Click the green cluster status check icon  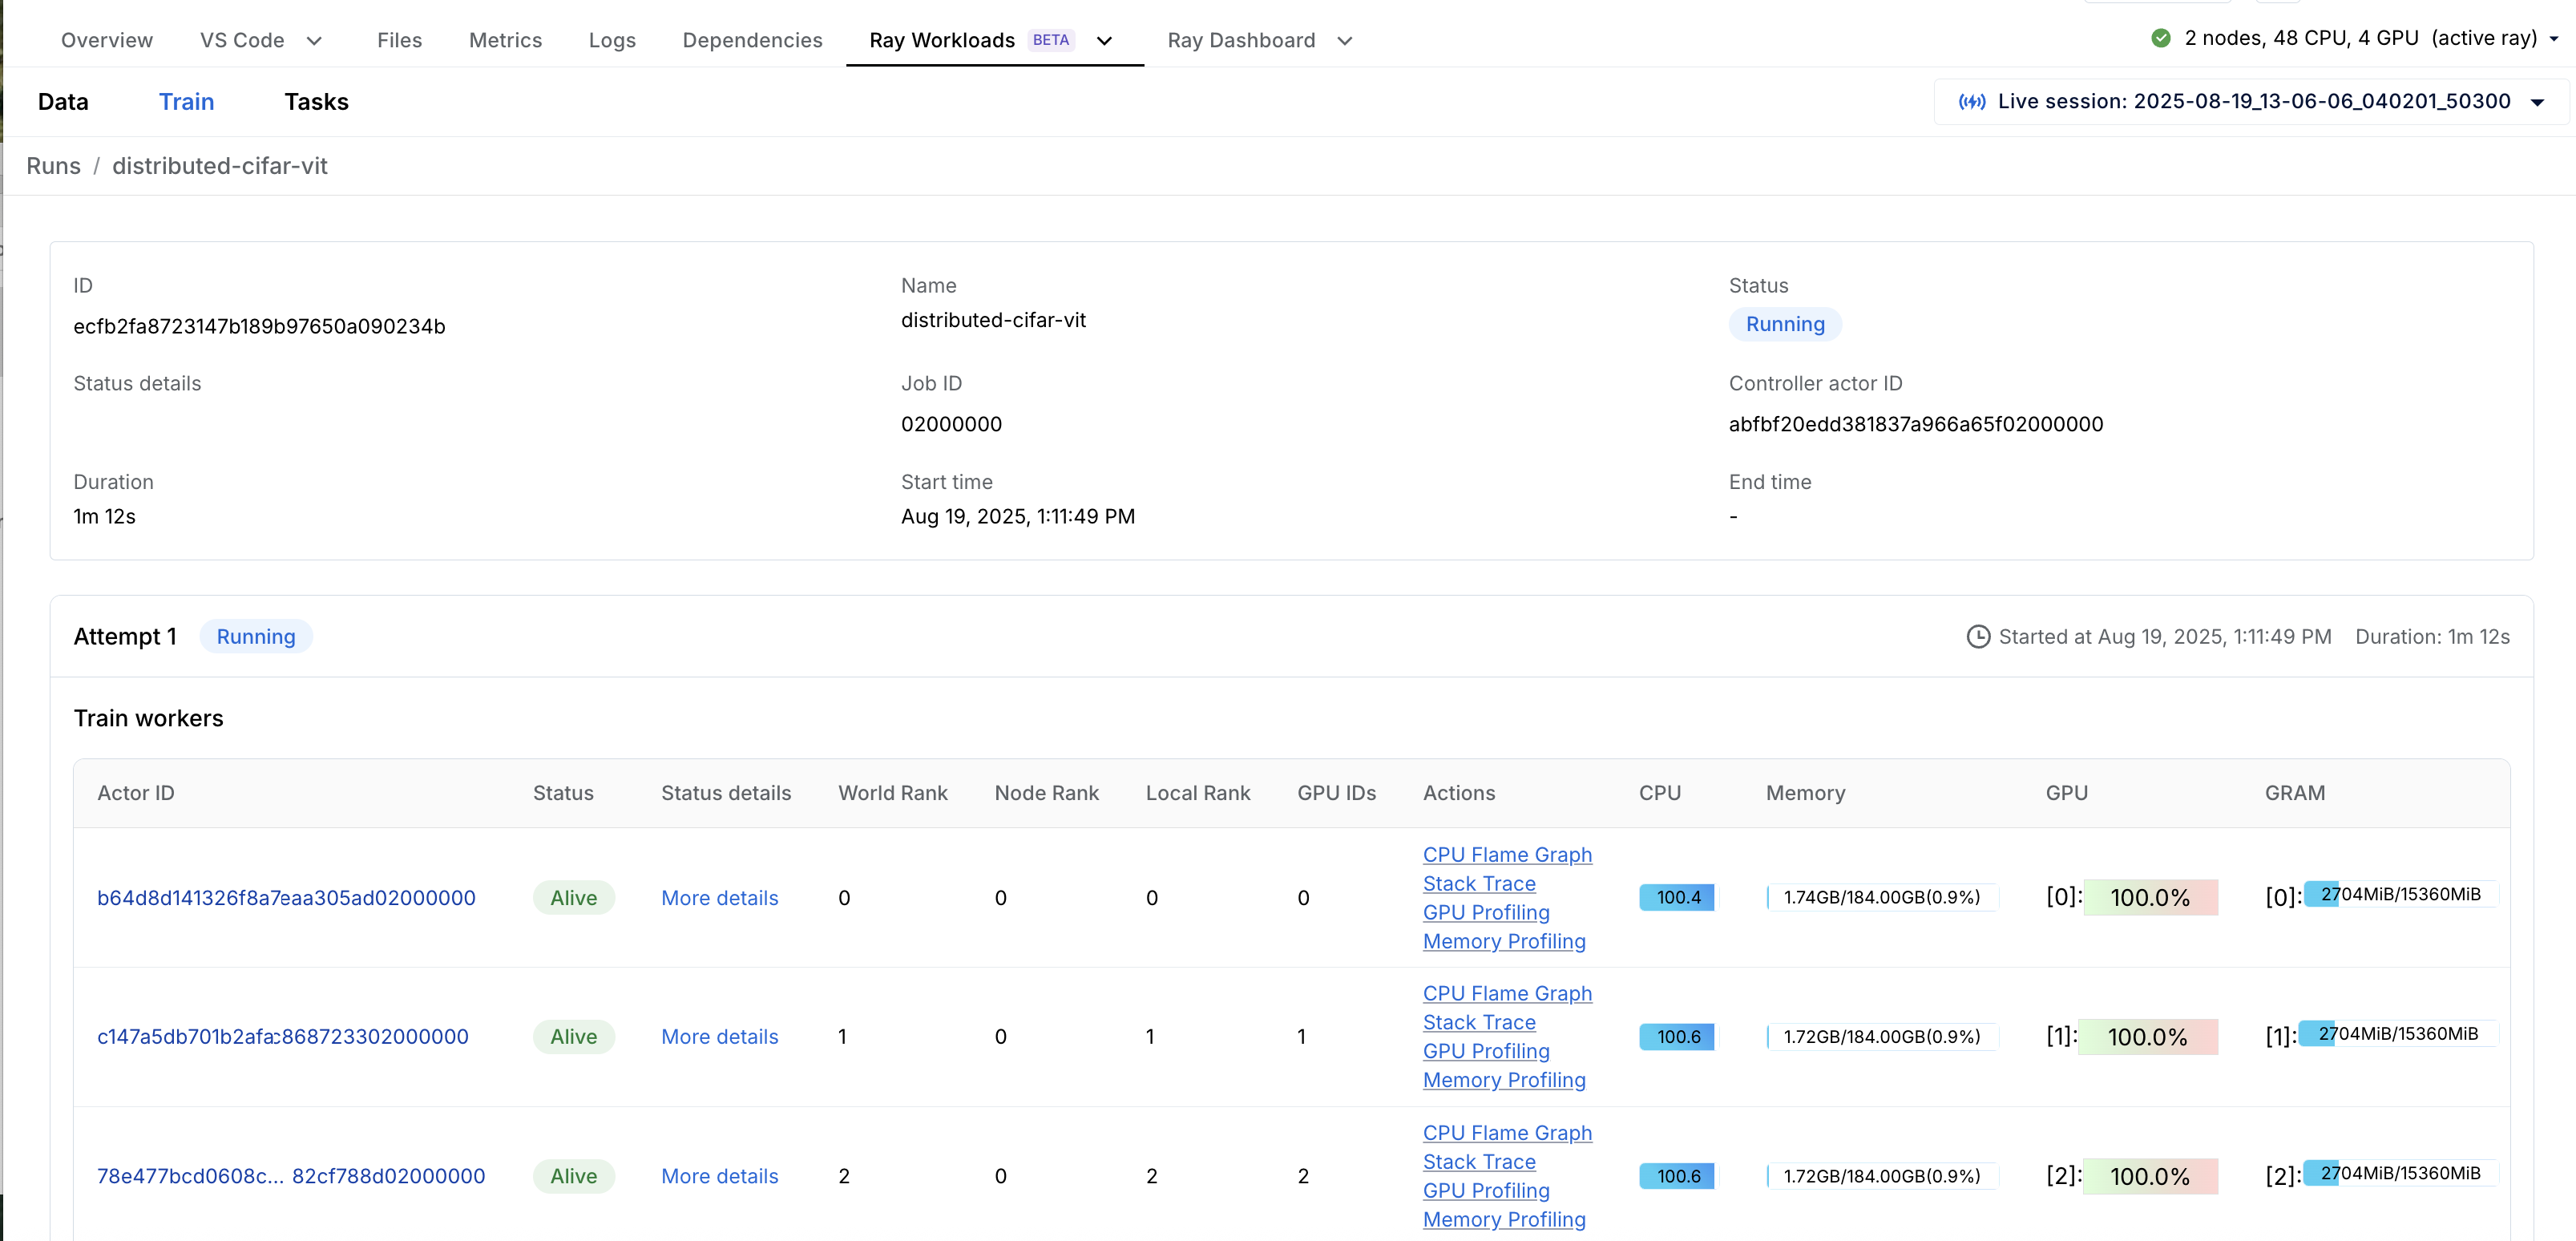click(2161, 38)
